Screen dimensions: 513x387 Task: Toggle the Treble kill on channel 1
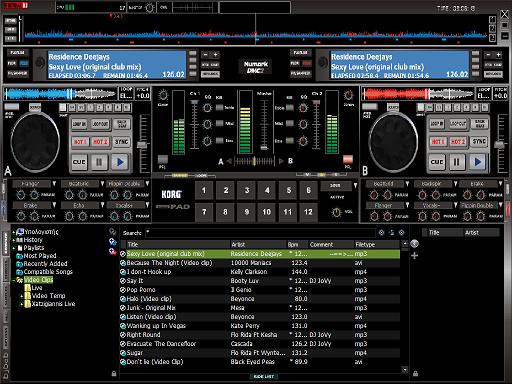tap(219, 108)
